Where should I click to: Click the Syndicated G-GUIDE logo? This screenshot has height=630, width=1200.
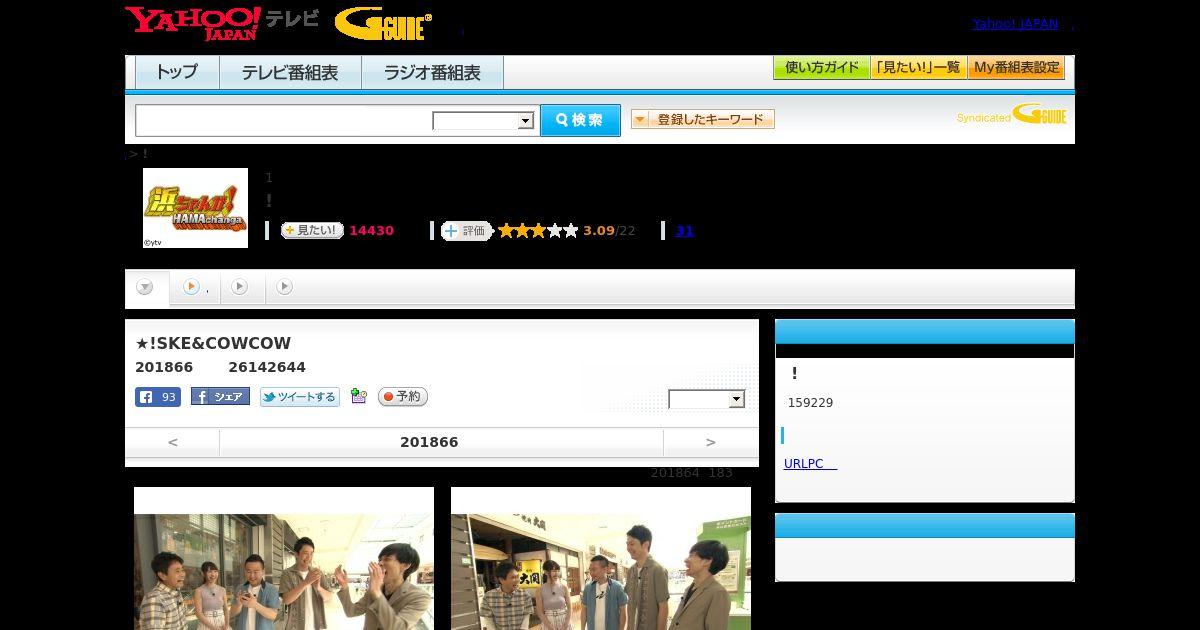pyautogui.click(x=1011, y=115)
